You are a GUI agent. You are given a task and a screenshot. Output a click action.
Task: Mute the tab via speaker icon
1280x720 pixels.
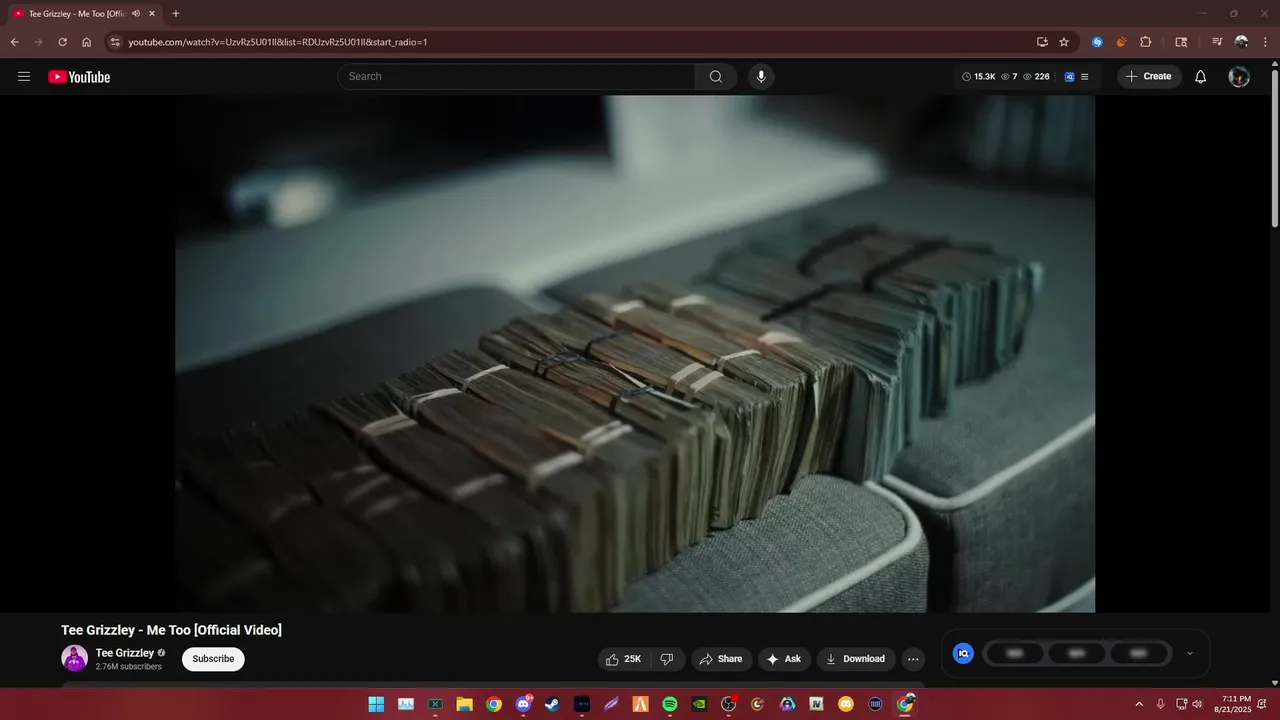[x=136, y=13]
